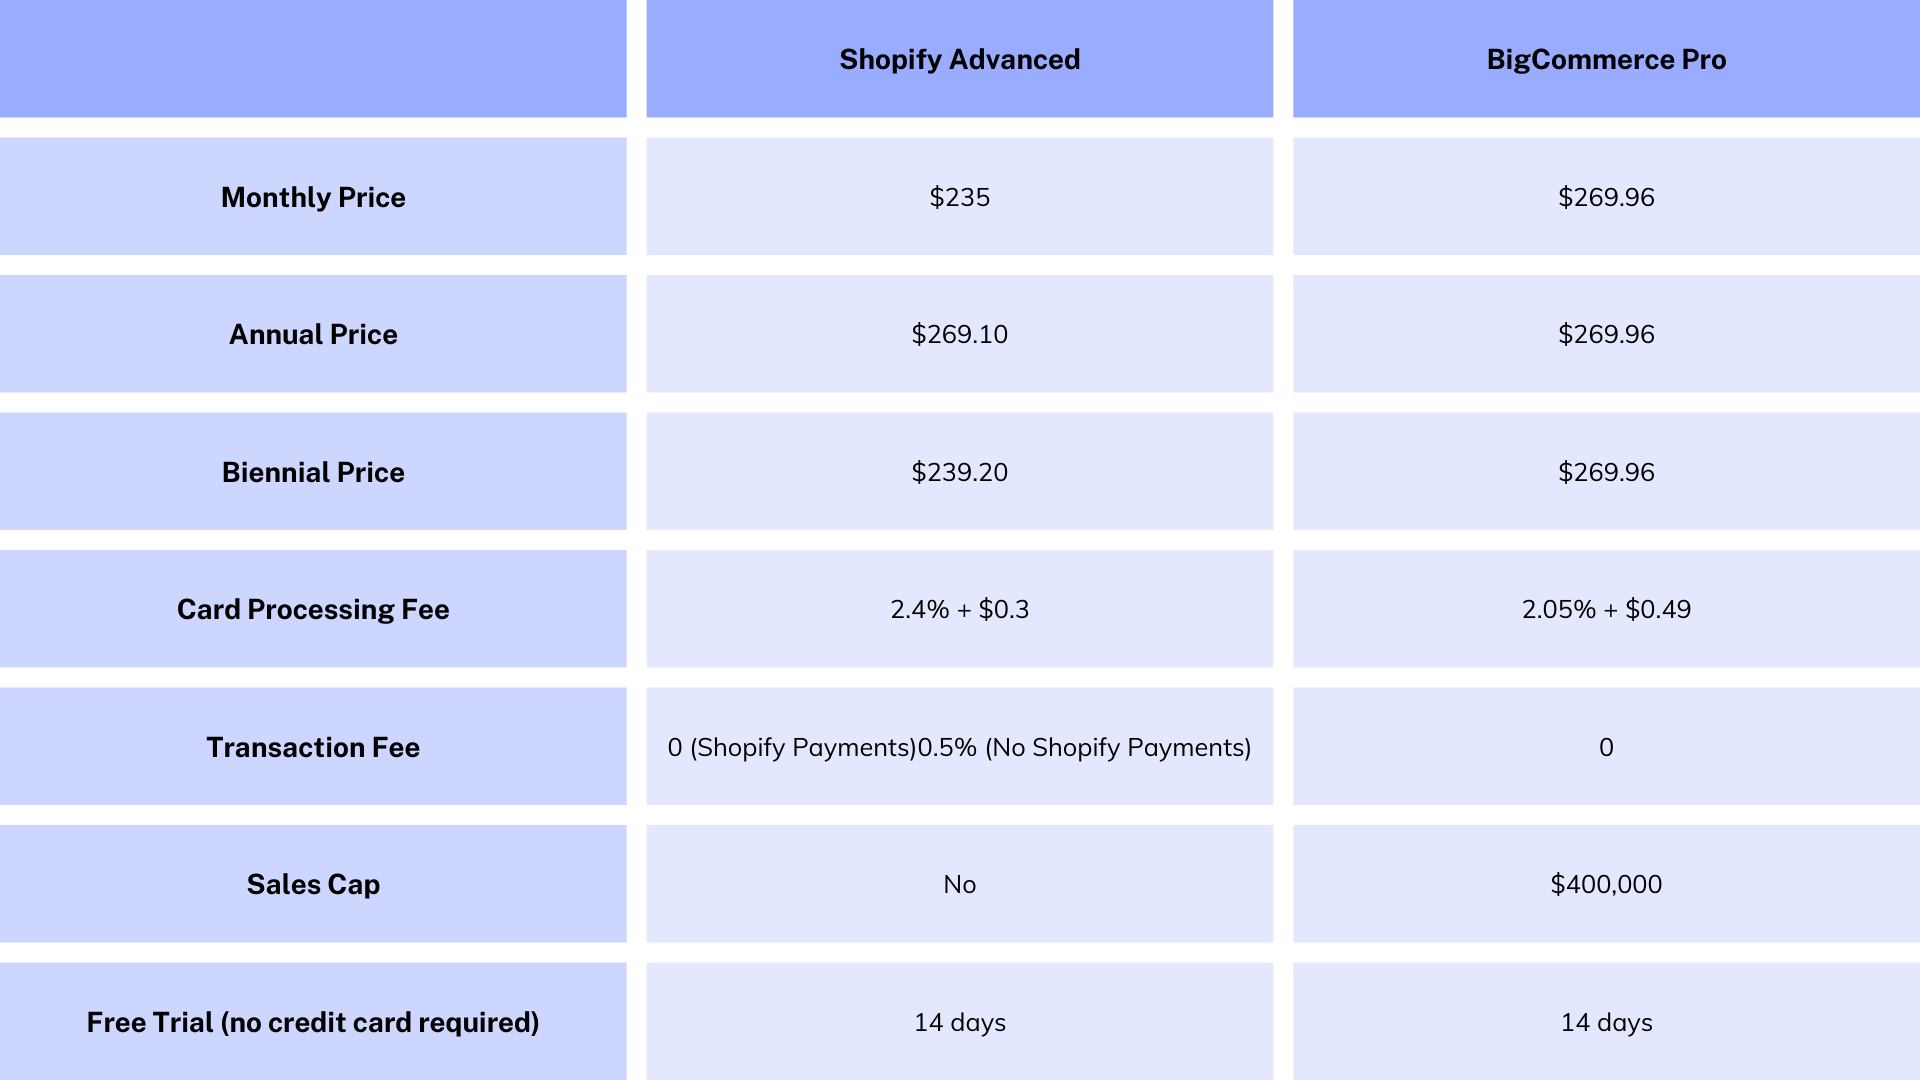Select the Monthly Price row label
The image size is (1920, 1080).
pos(313,198)
